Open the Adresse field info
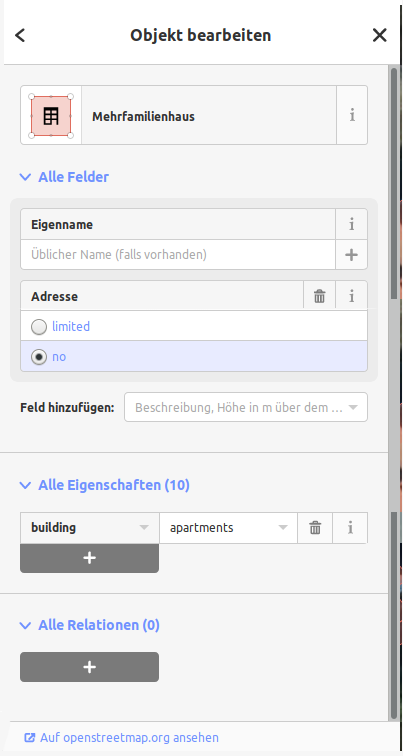The height and width of the screenshot is (756, 403). coord(351,296)
